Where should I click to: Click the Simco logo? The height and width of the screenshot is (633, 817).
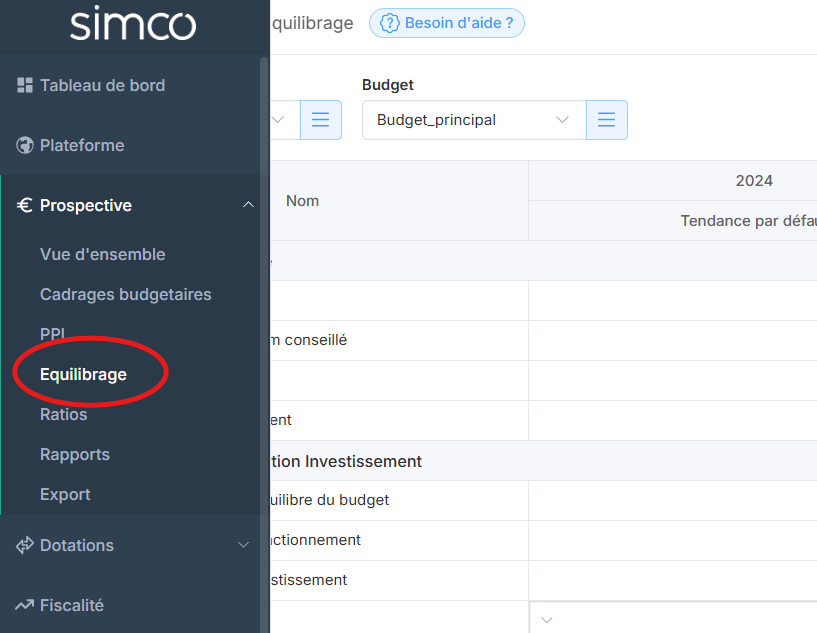[x=132, y=24]
